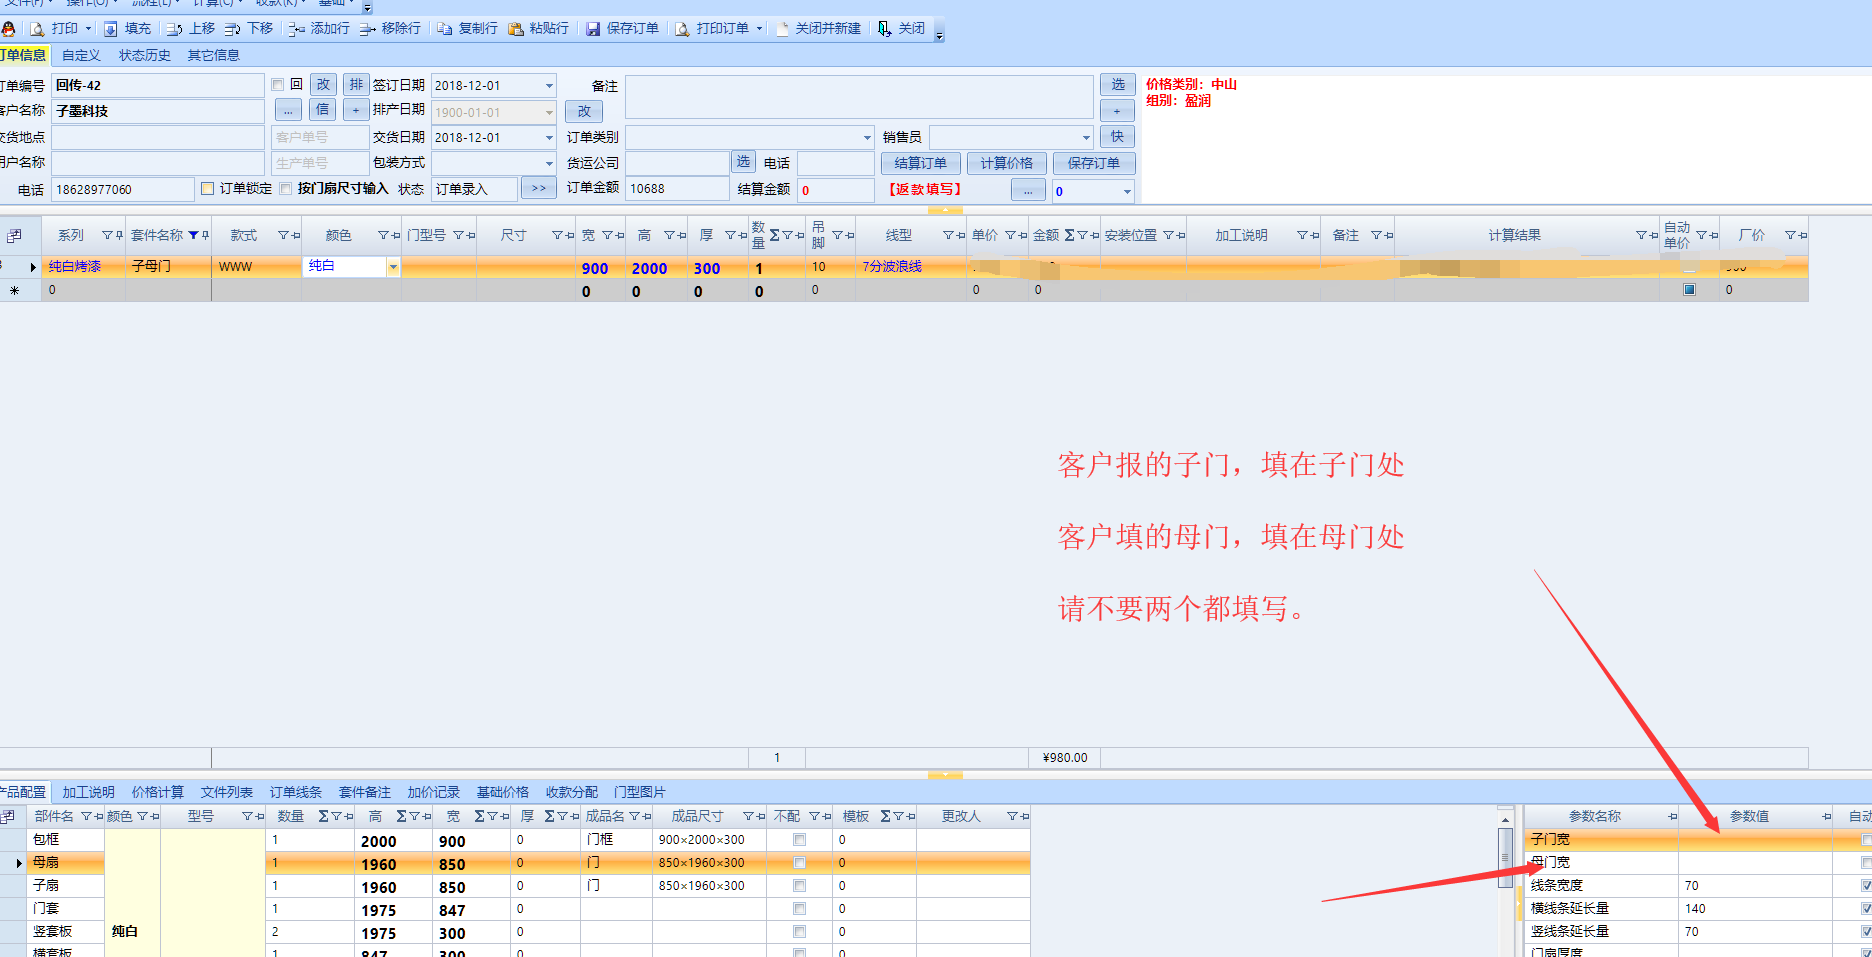The width and height of the screenshot is (1872, 957).
Task: Click the 填充 (fill) toolbar icon
Action: pyautogui.click(x=111, y=29)
